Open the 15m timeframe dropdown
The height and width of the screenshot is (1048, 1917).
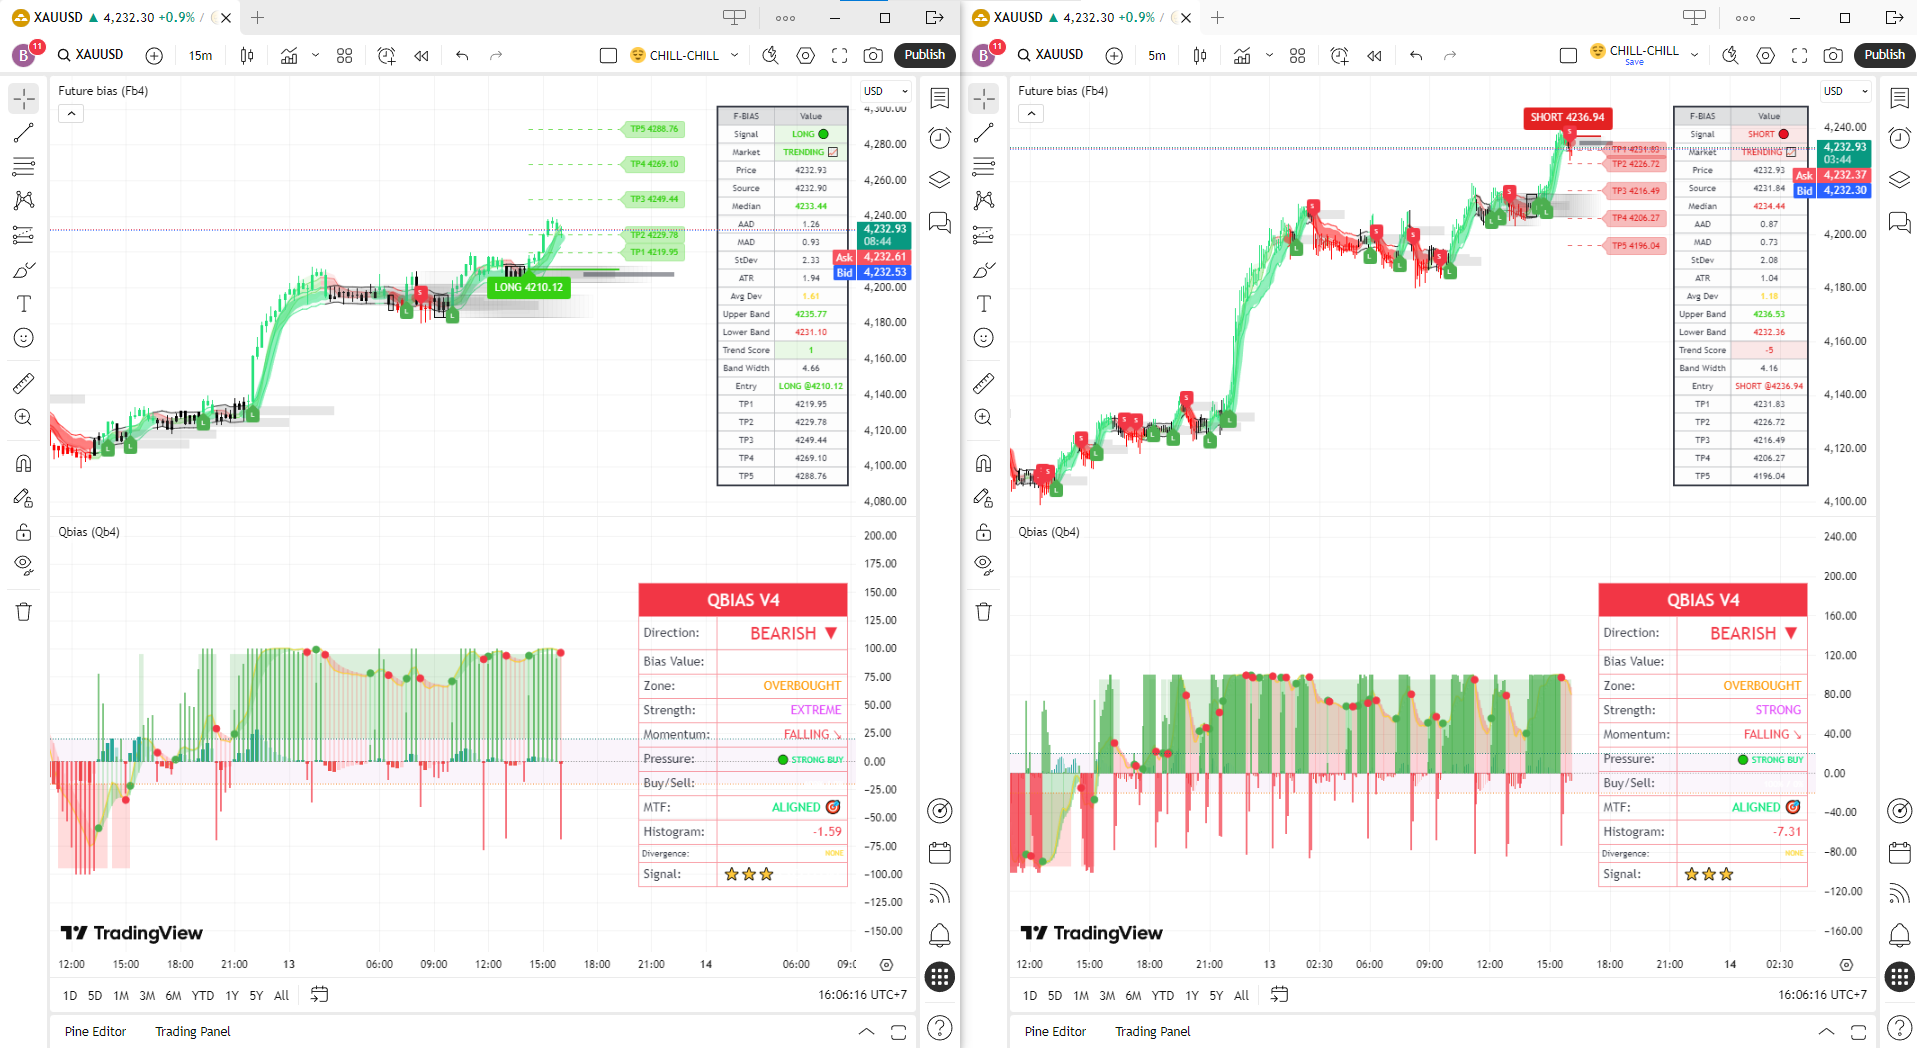(x=199, y=55)
